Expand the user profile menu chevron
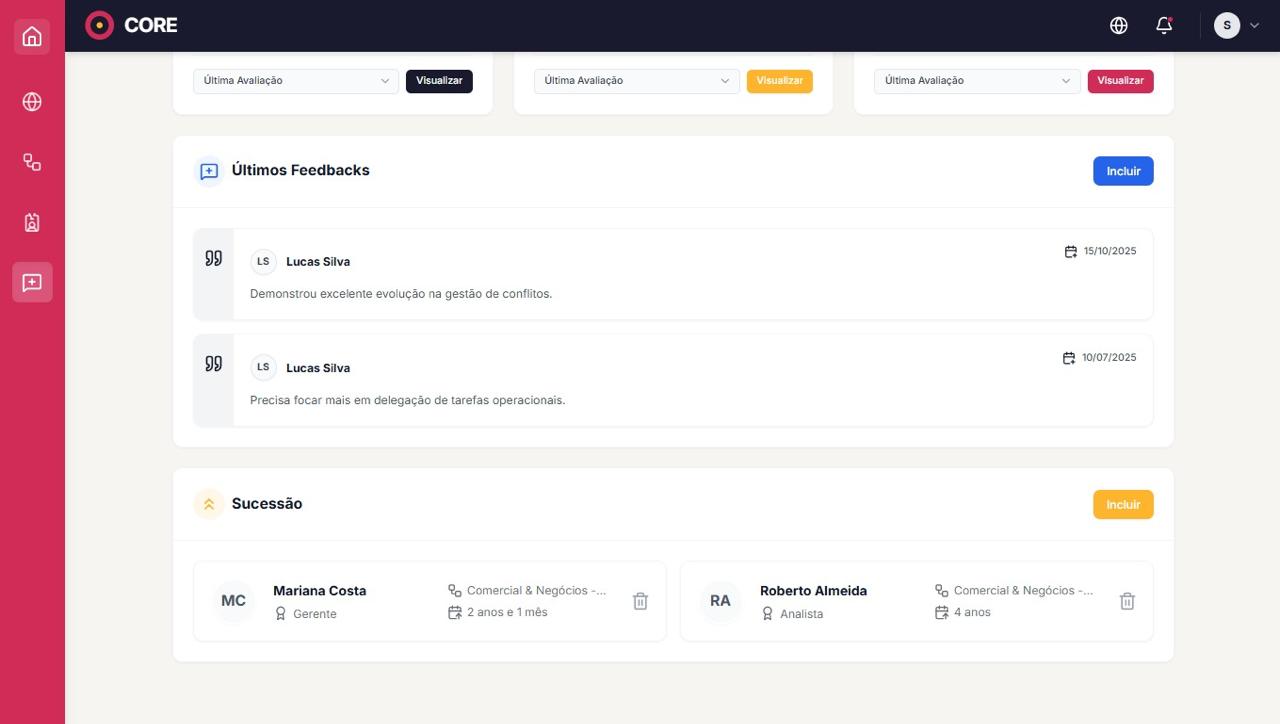The image size is (1280, 724). coord(1254,26)
